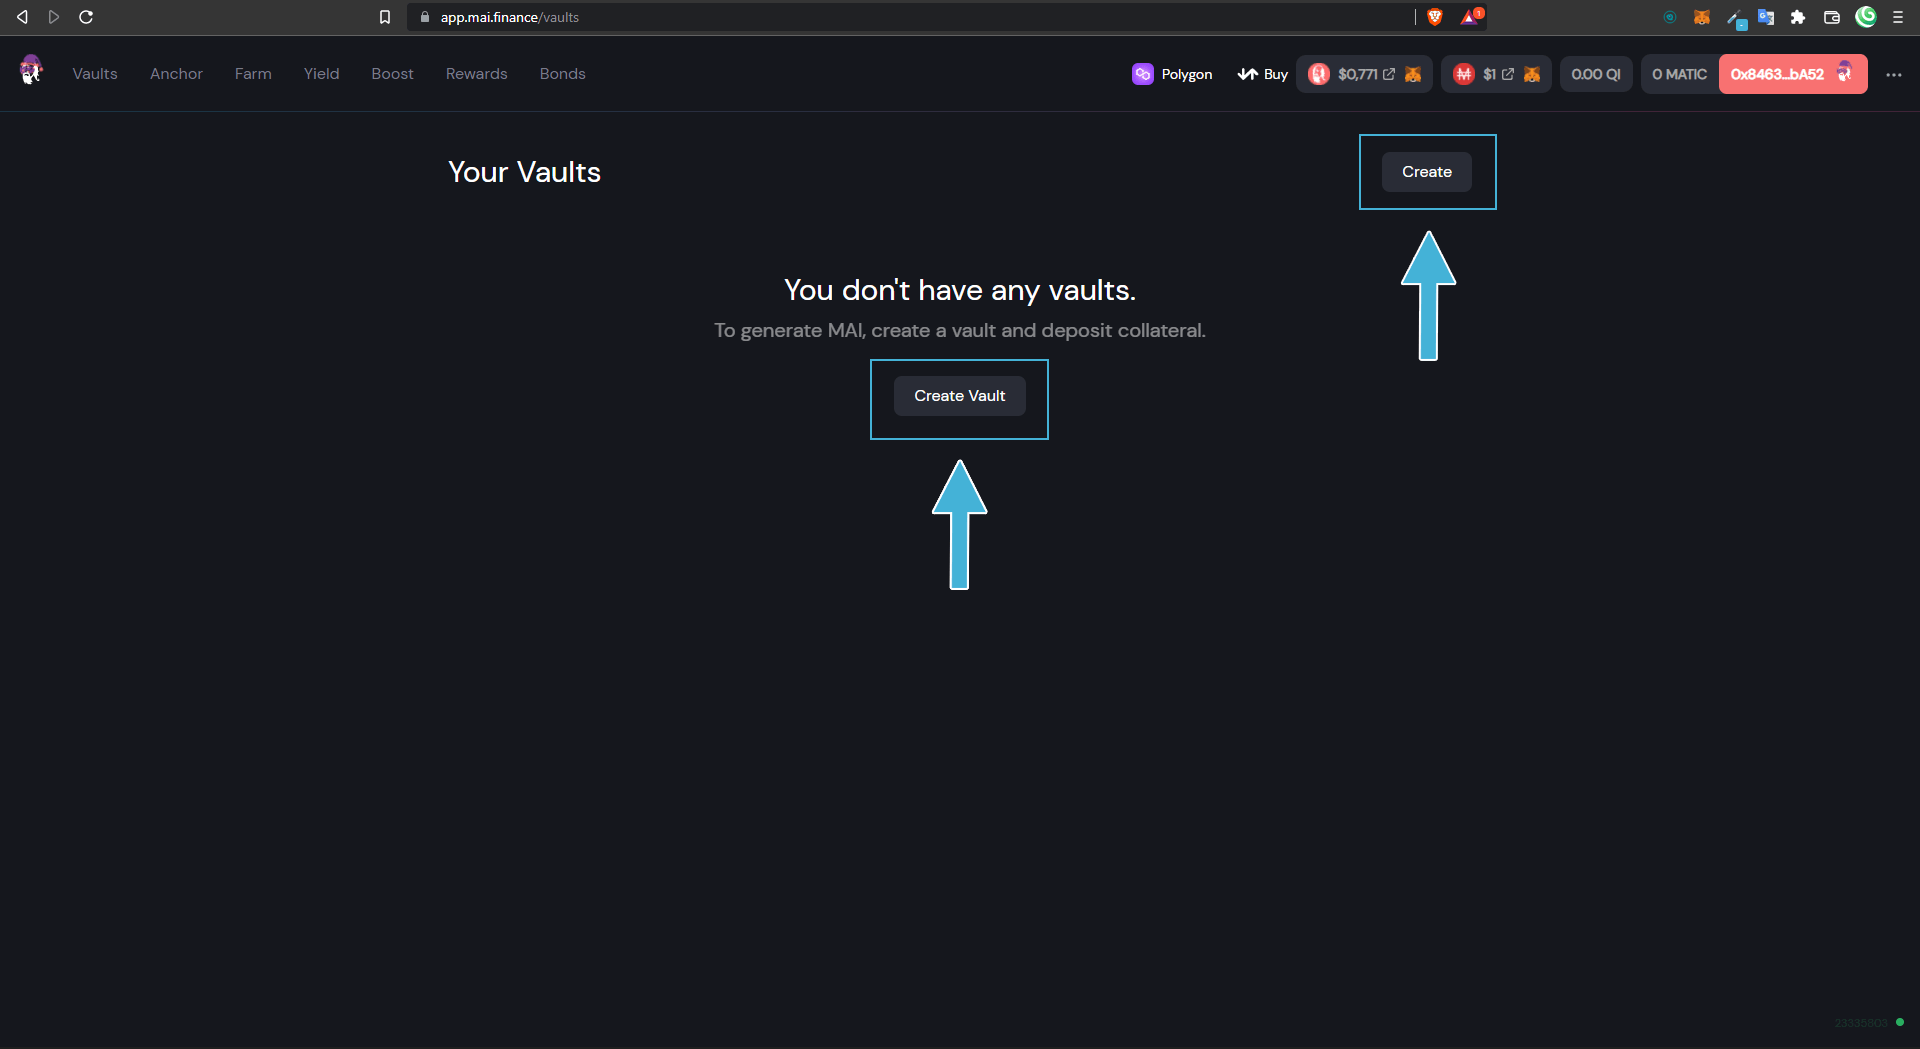This screenshot has height=1049, width=1920.
Task: Open Brave Rewards triangle icon
Action: (x=1470, y=17)
